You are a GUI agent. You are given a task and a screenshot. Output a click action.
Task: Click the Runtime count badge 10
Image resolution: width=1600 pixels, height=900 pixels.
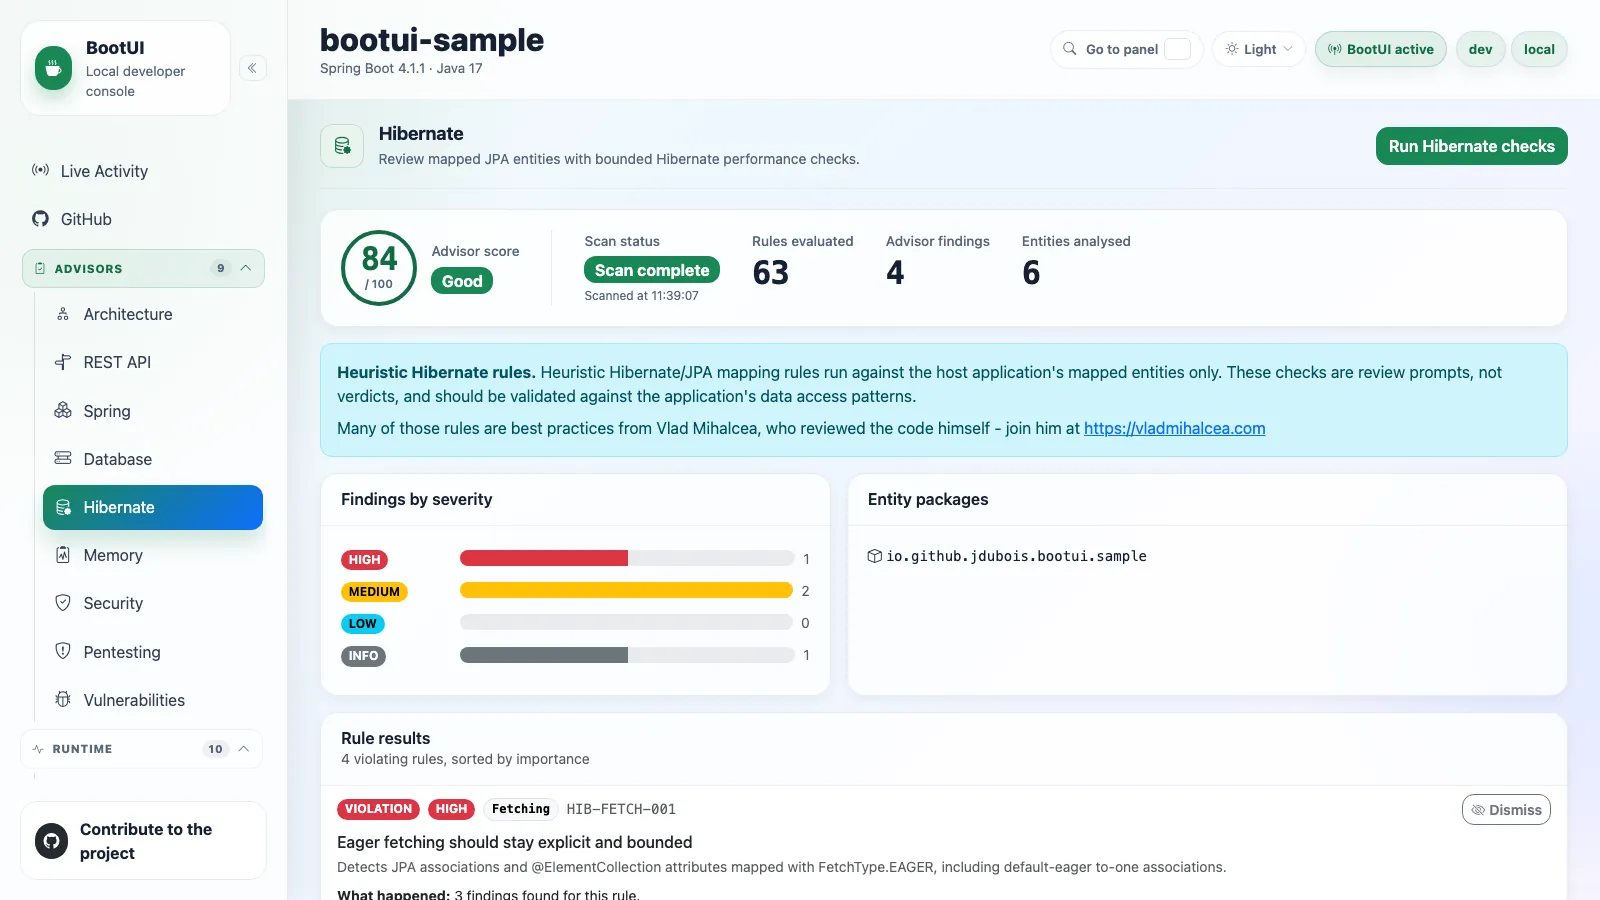point(215,749)
